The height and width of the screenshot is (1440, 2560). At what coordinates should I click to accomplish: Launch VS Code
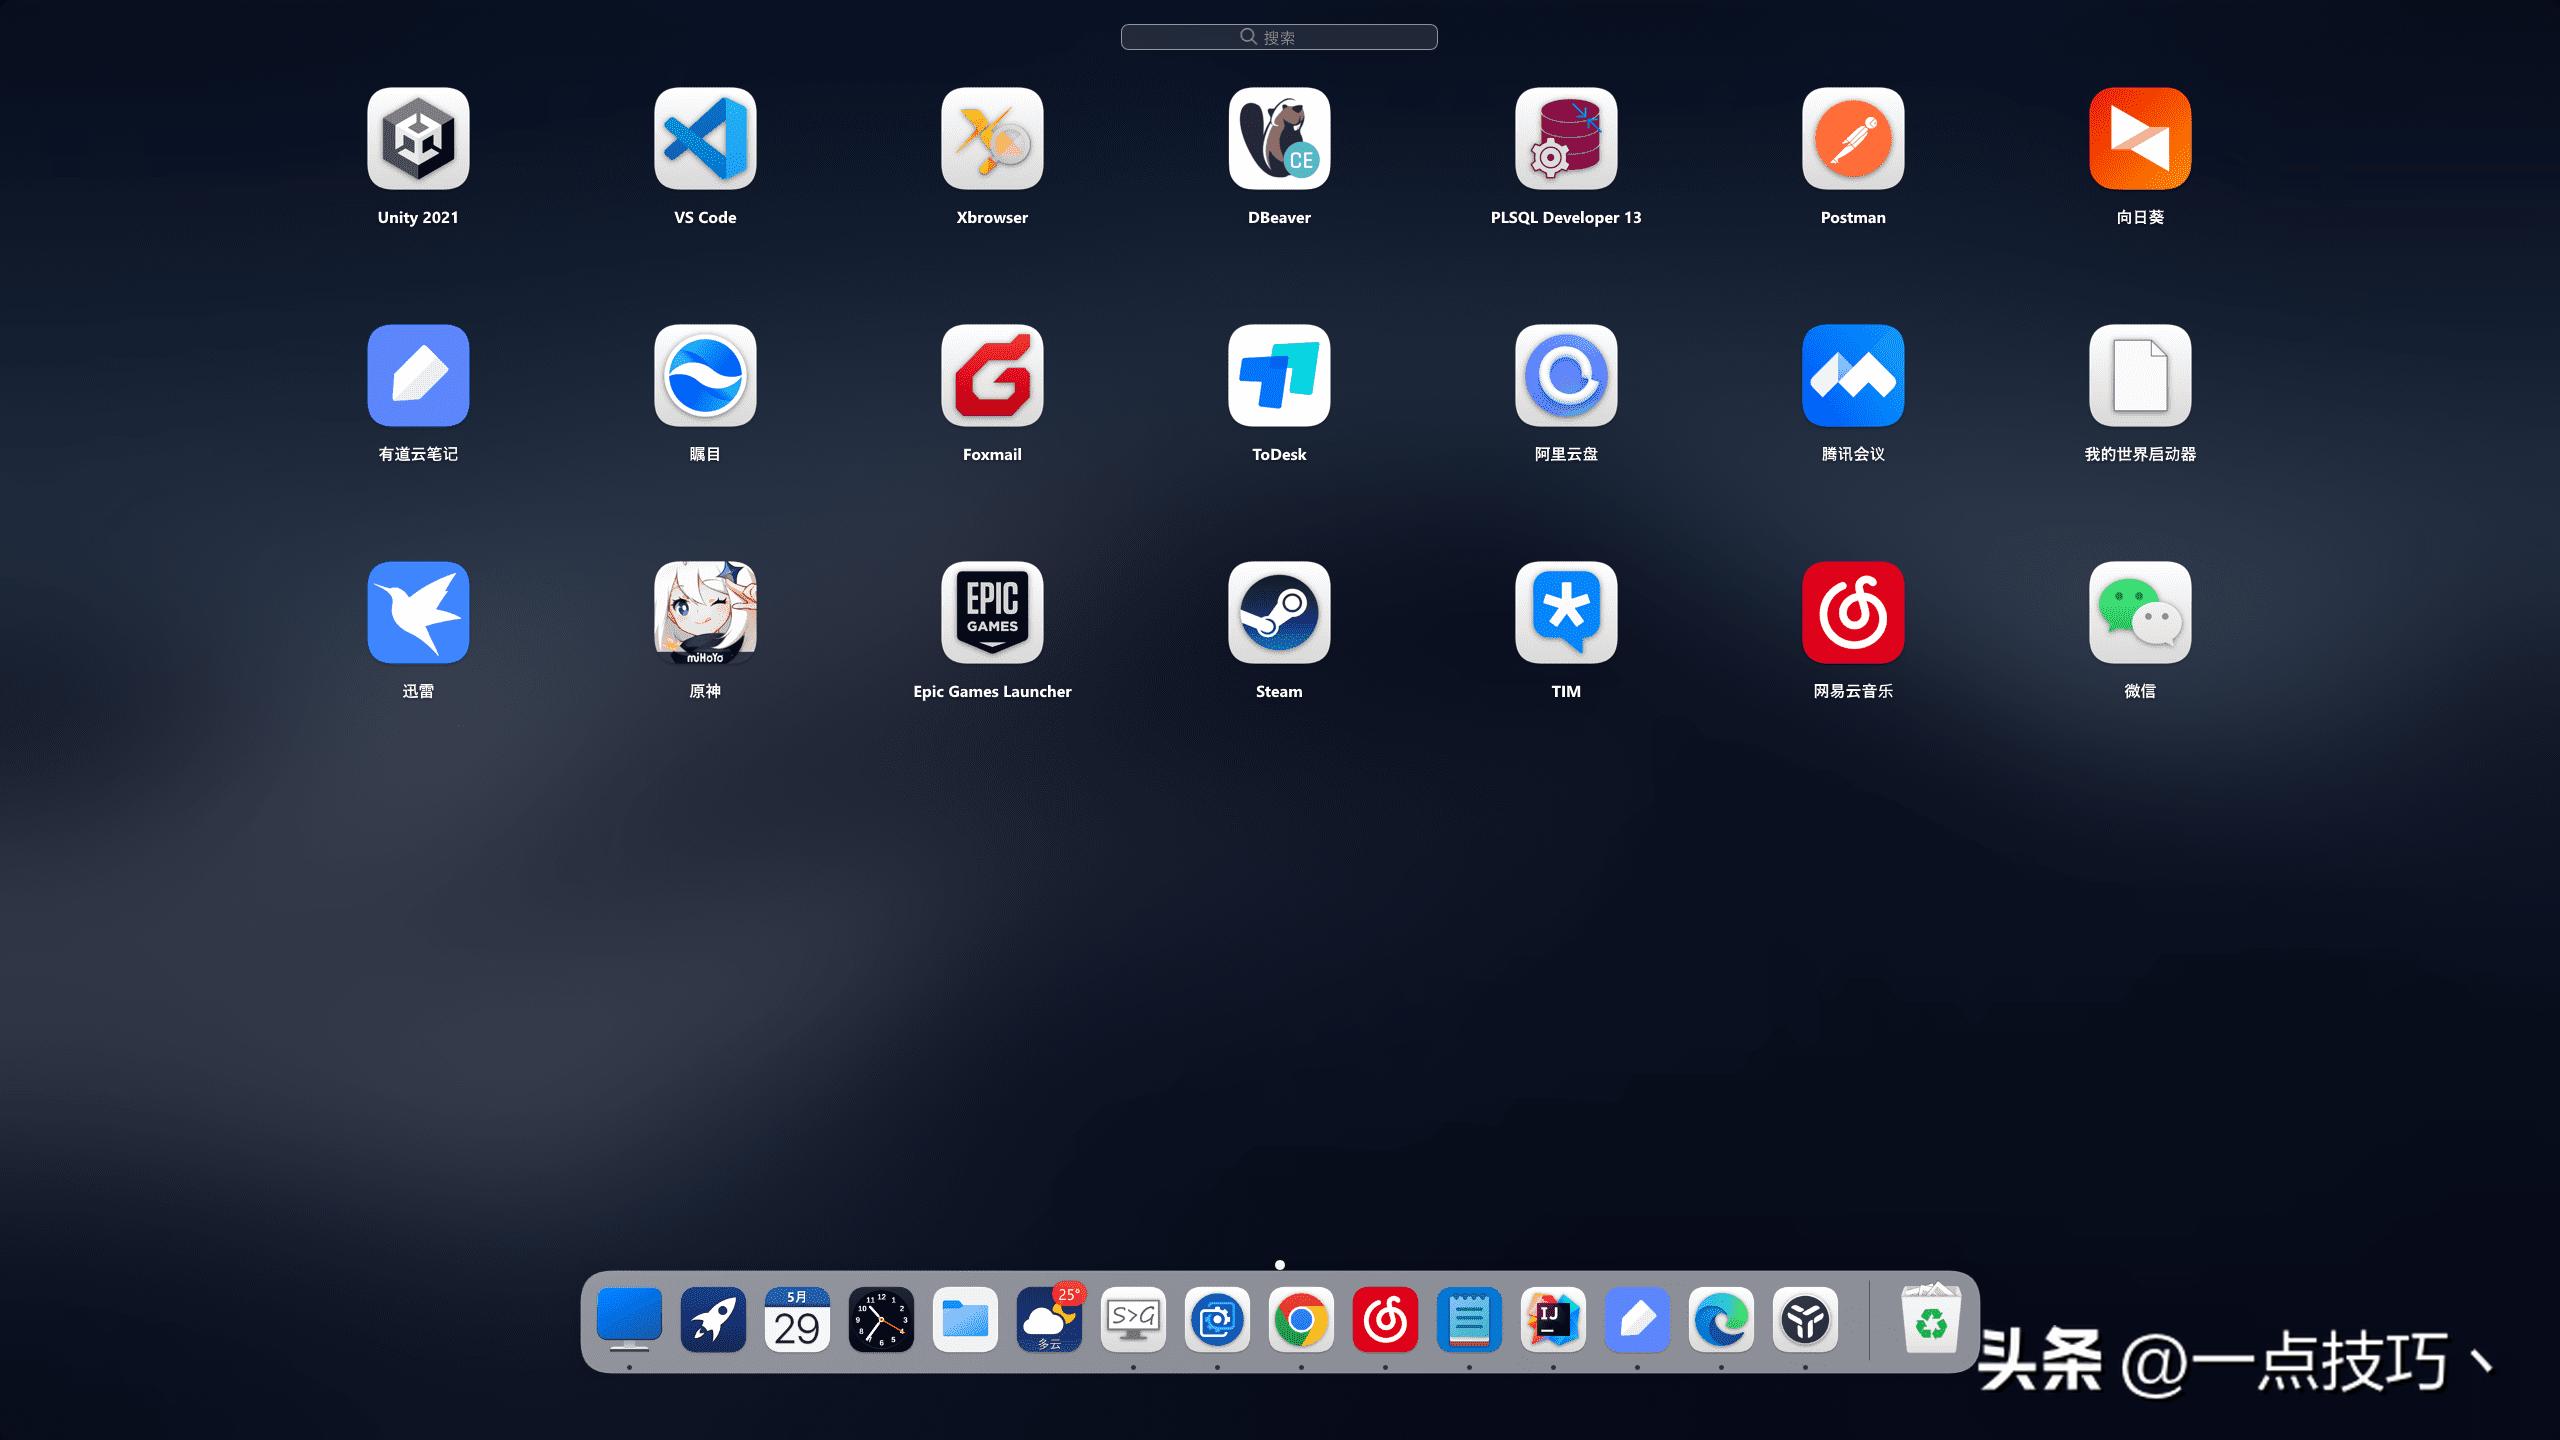(x=704, y=140)
